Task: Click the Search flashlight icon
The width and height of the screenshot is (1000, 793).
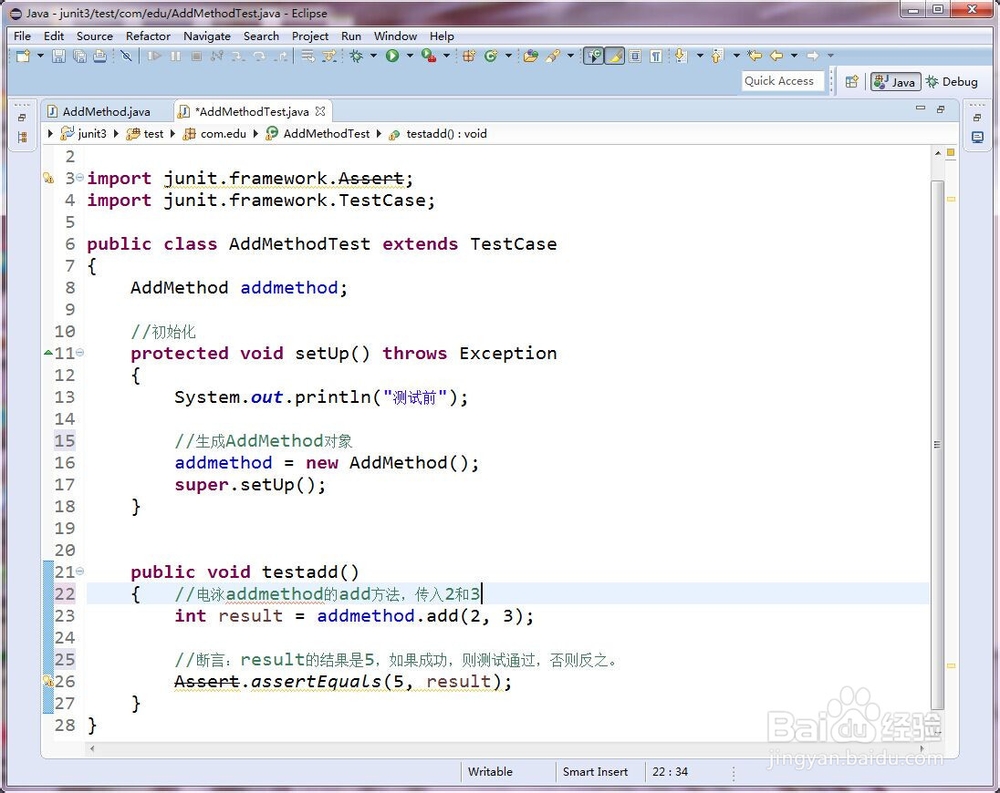Action: click(x=552, y=56)
